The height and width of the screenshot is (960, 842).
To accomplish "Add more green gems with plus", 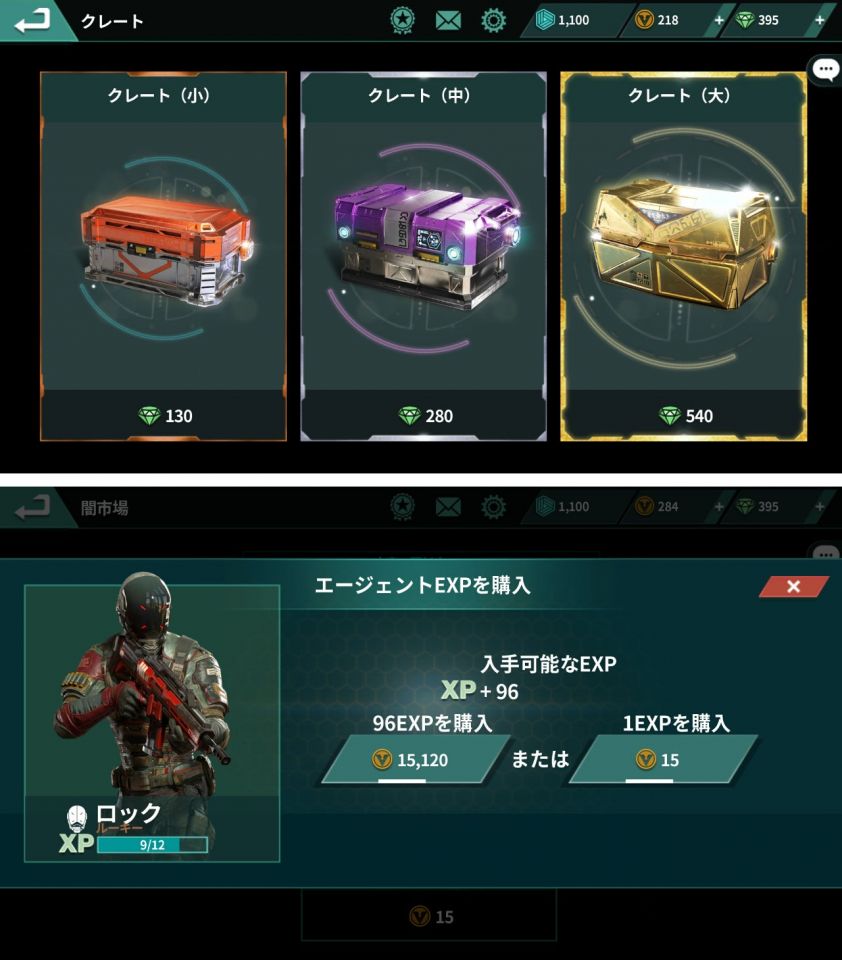I will (x=820, y=21).
